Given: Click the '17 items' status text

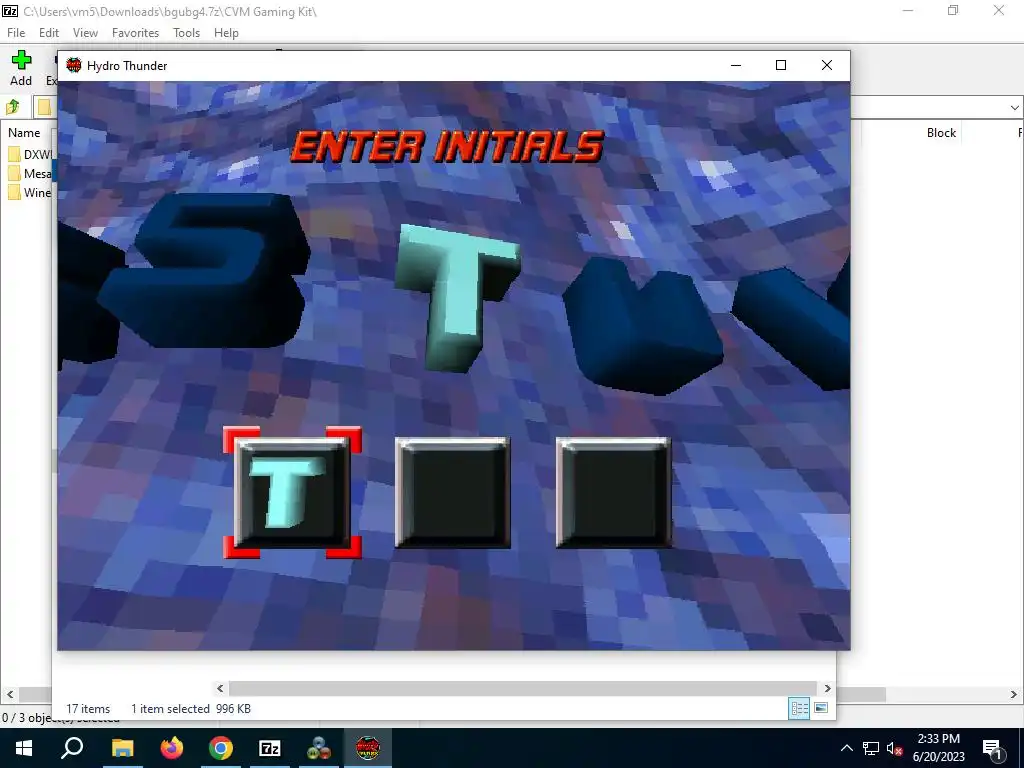Looking at the screenshot, I should click(x=88, y=709).
